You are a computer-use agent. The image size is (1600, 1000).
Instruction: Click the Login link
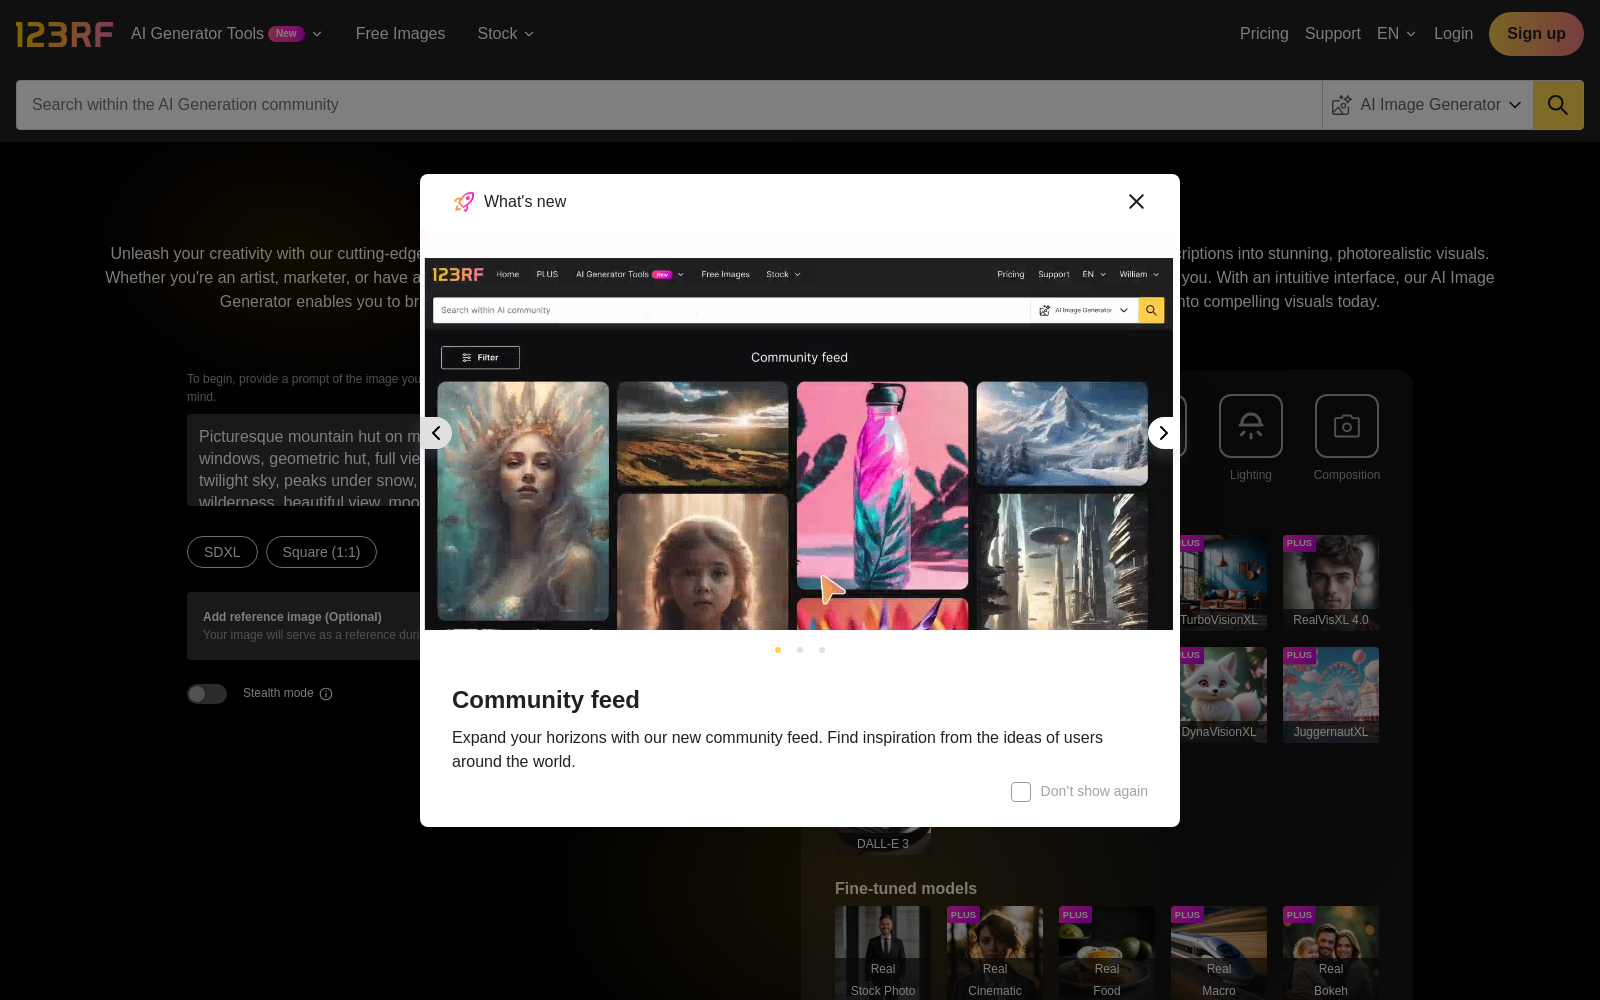point(1453,34)
